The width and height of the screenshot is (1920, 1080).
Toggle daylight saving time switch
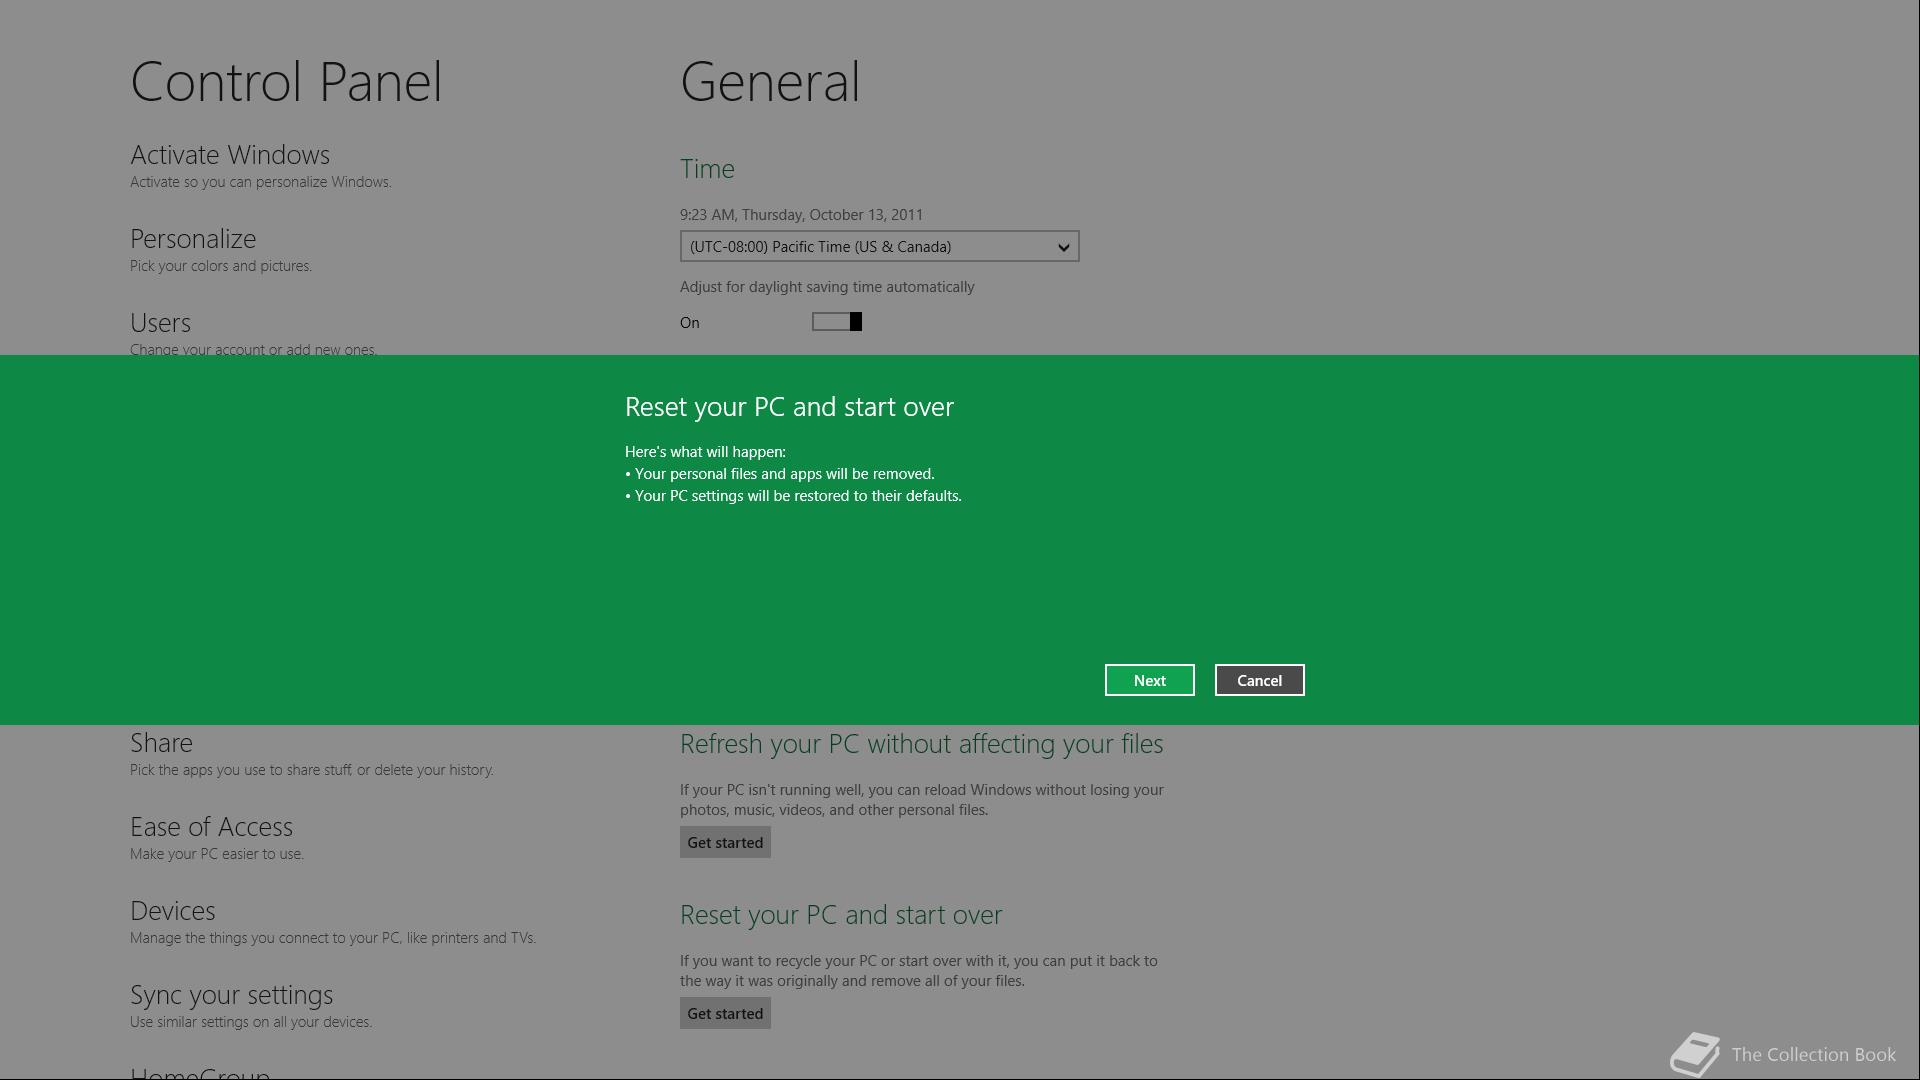(837, 321)
